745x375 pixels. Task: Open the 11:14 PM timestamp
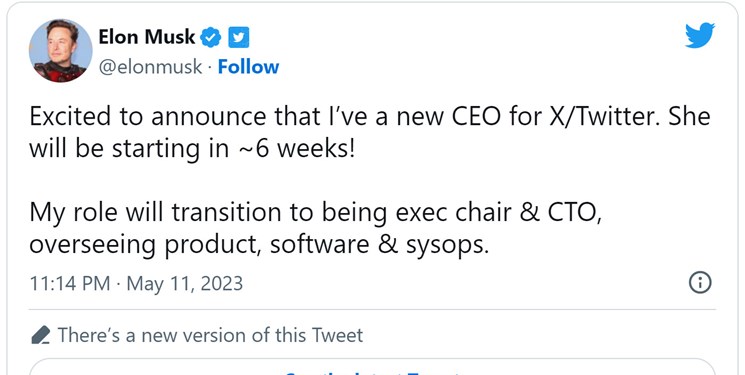coord(70,283)
